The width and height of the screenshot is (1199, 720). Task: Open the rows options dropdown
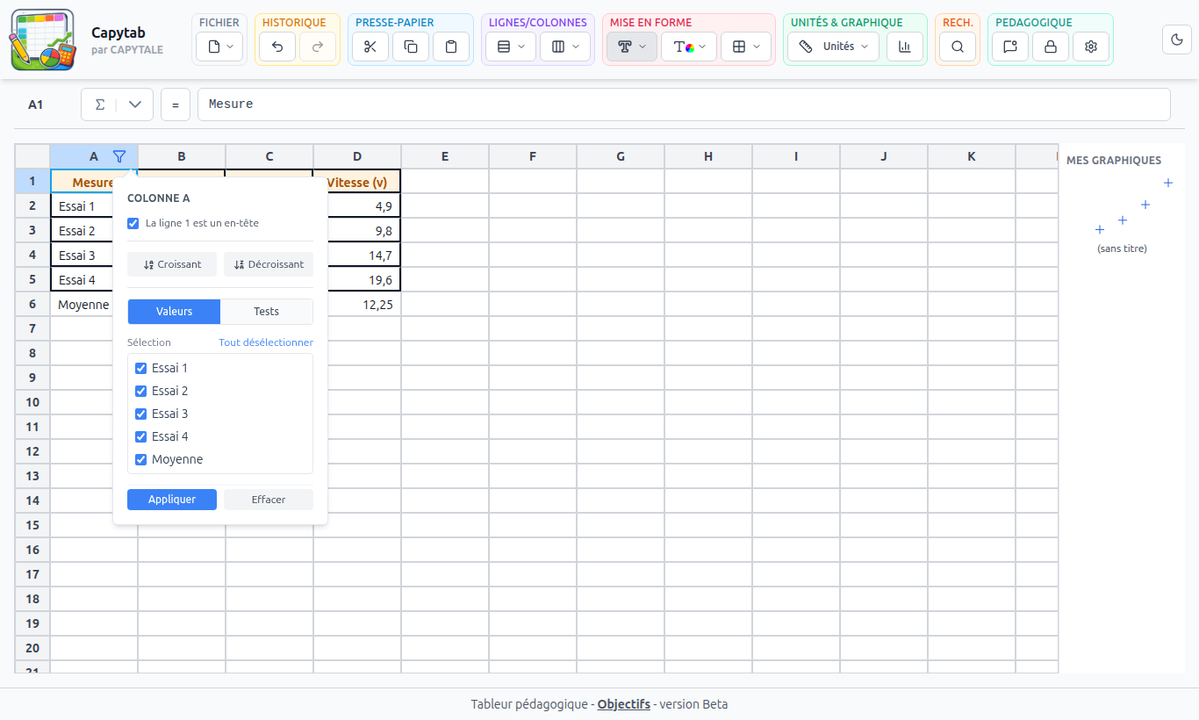point(511,47)
